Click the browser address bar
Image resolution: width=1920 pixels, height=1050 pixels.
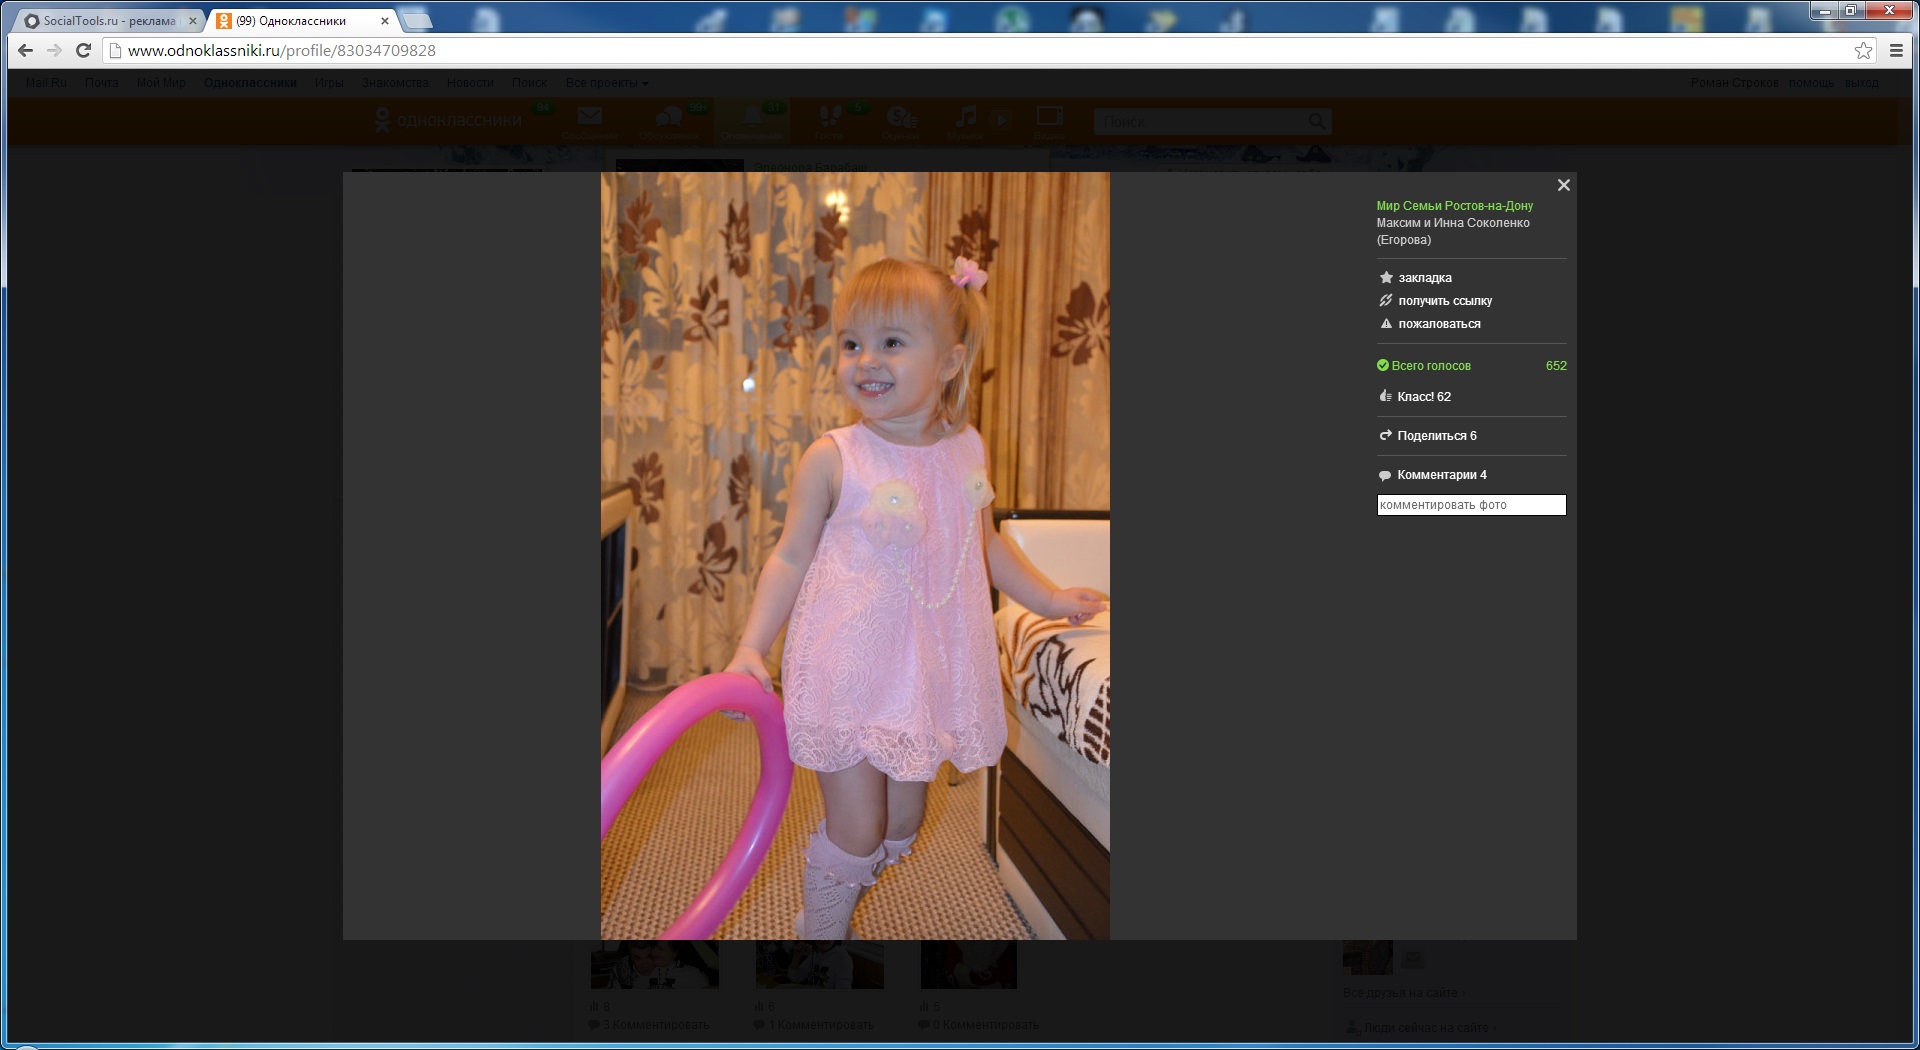coord(980,51)
